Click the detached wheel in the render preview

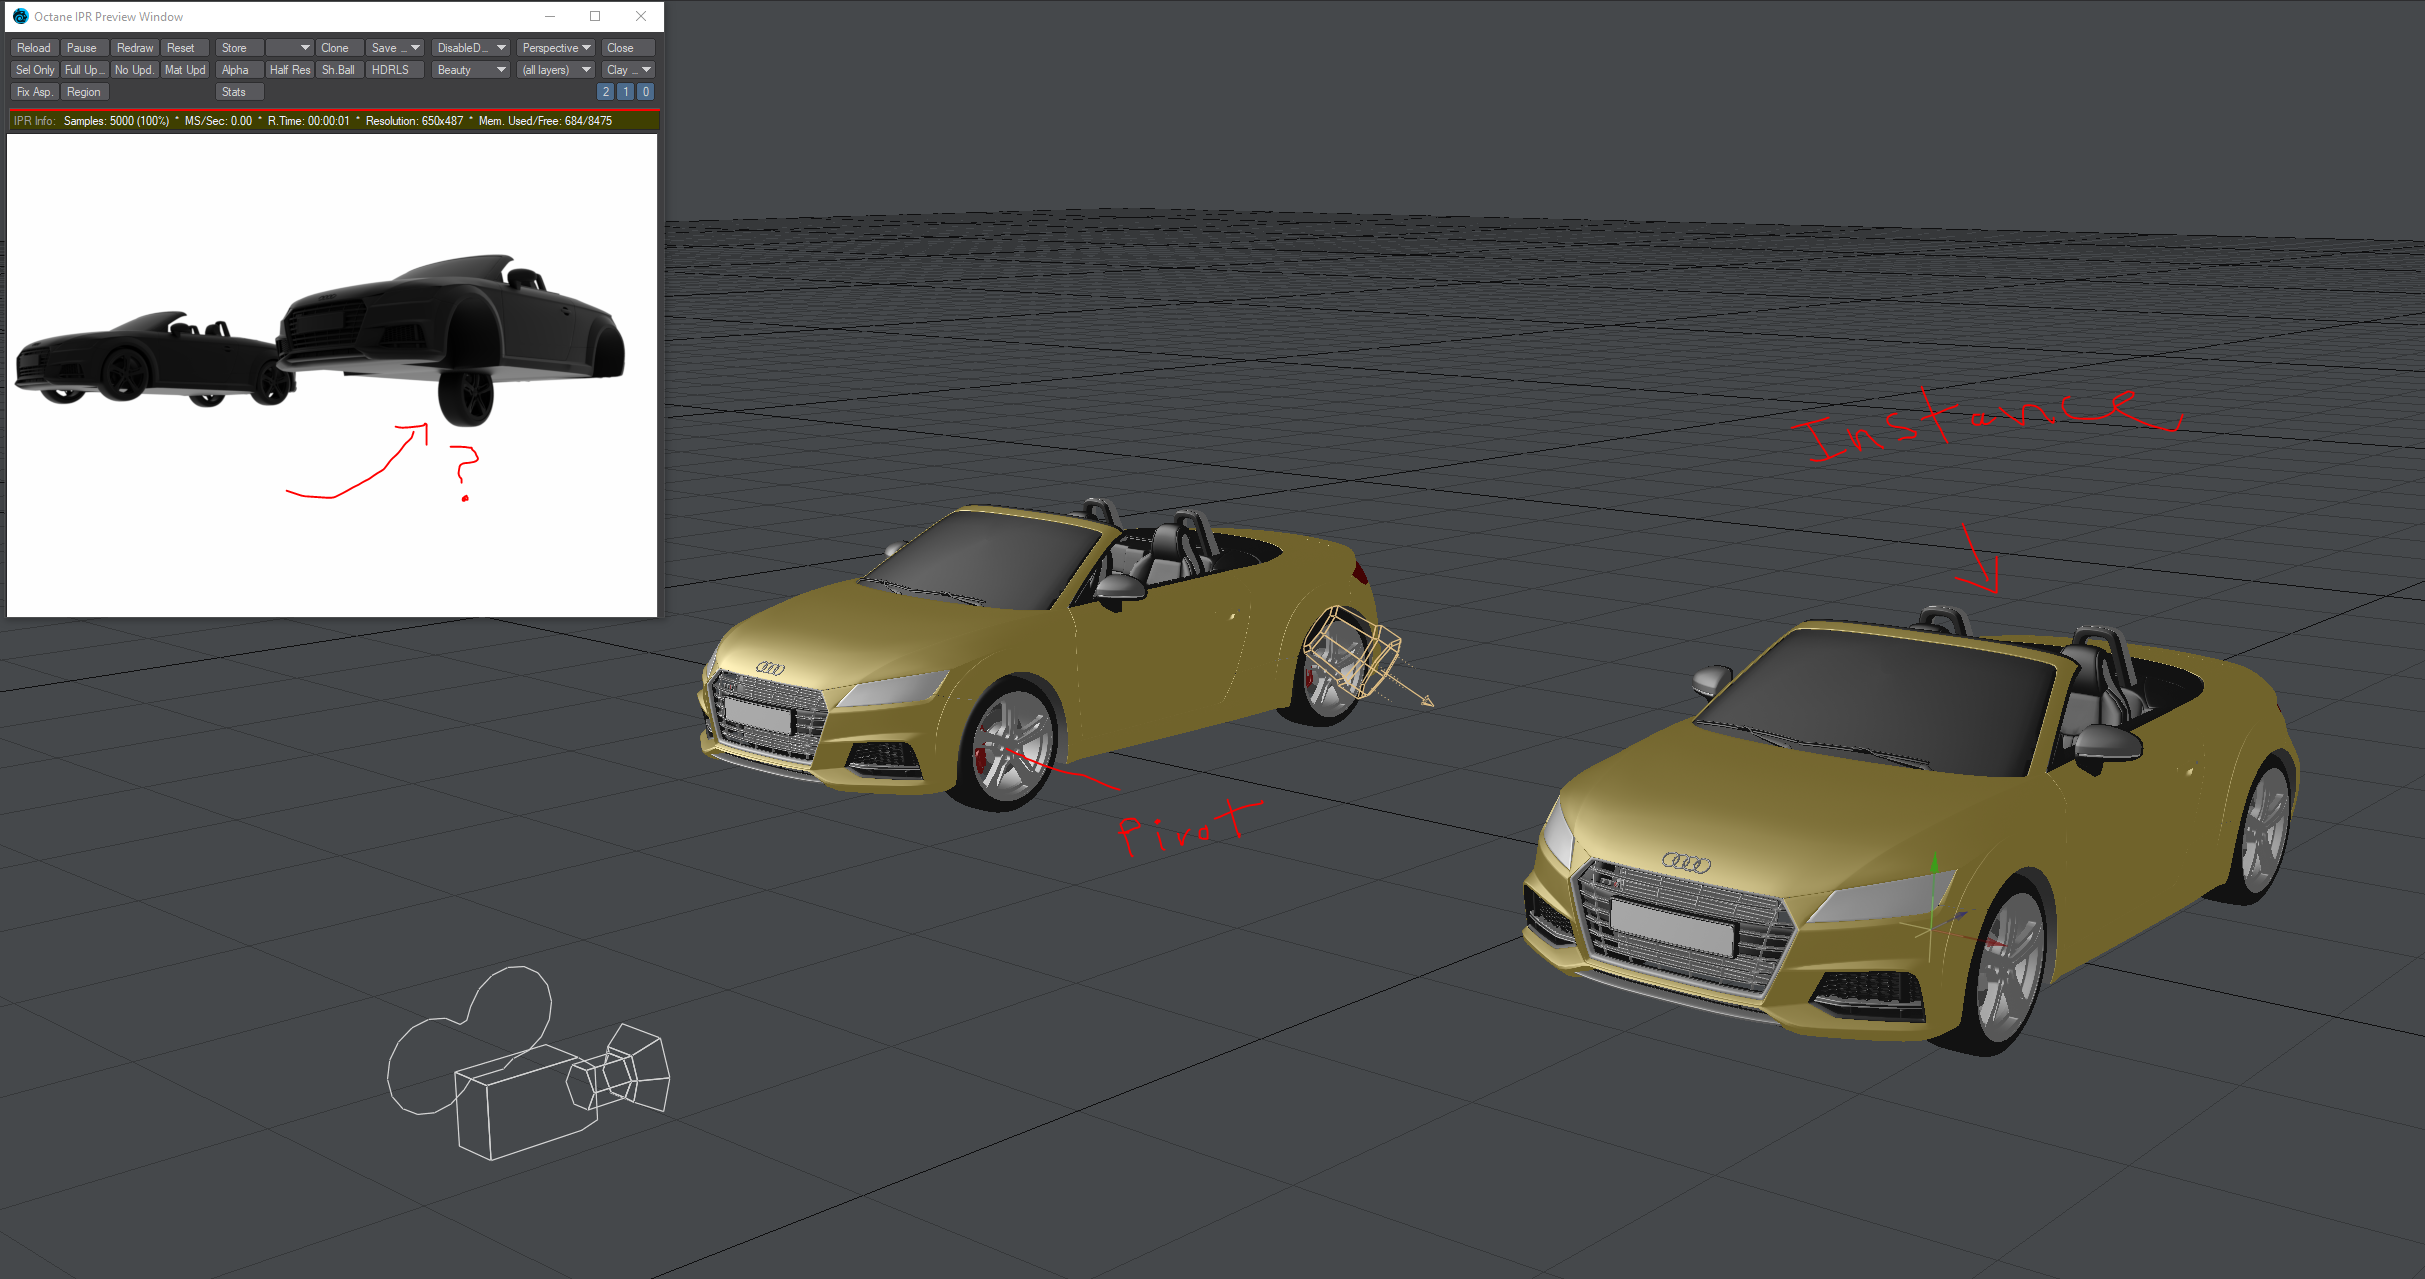(x=466, y=397)
